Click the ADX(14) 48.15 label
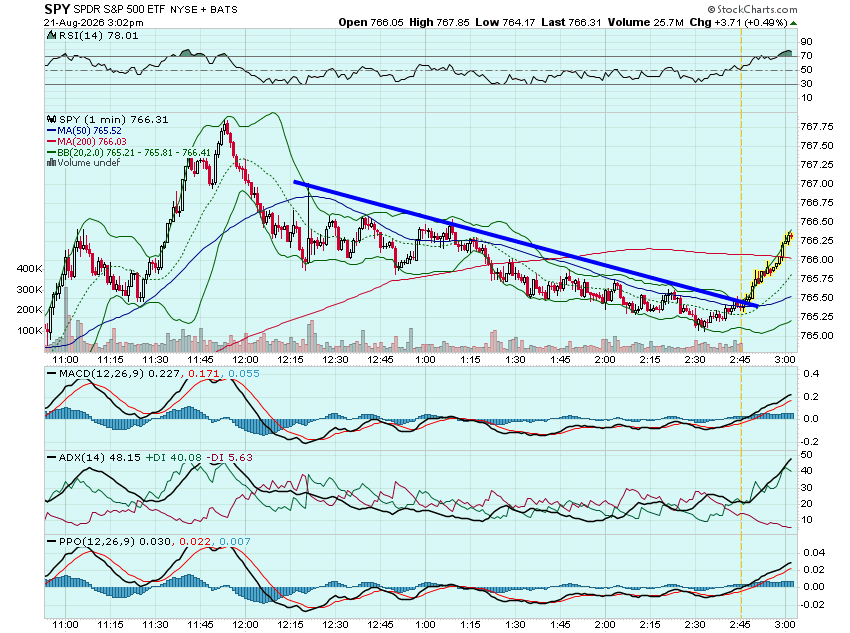850x633 pixels. [100, 457]
